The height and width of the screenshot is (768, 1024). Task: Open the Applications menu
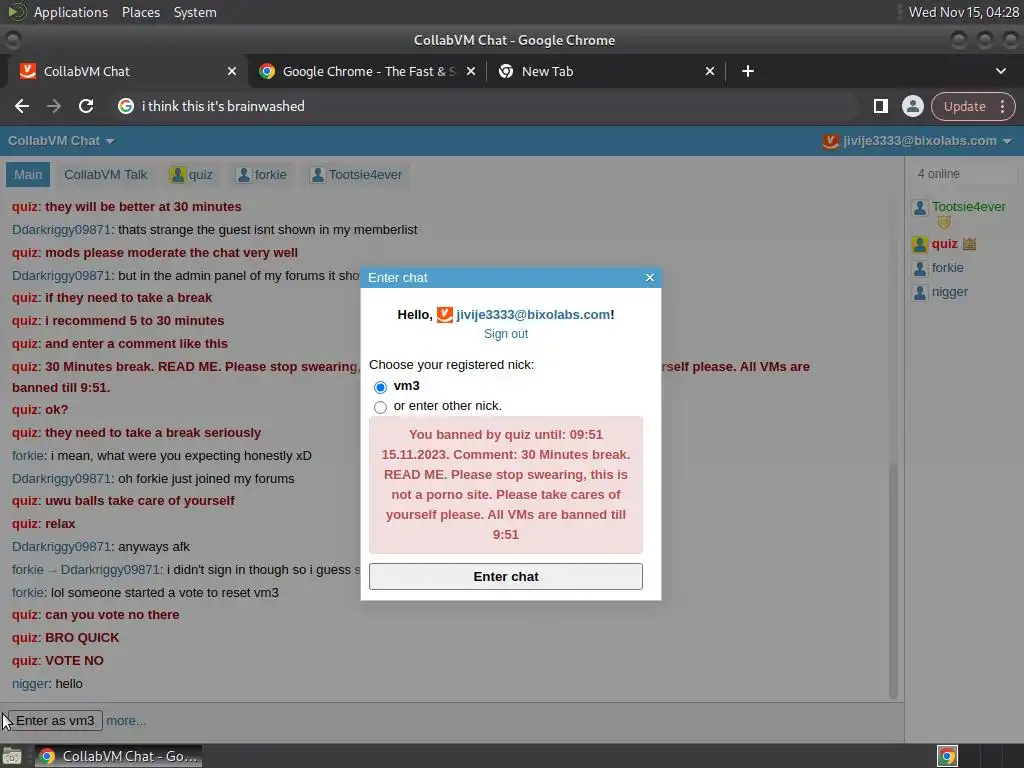point(71,12)
